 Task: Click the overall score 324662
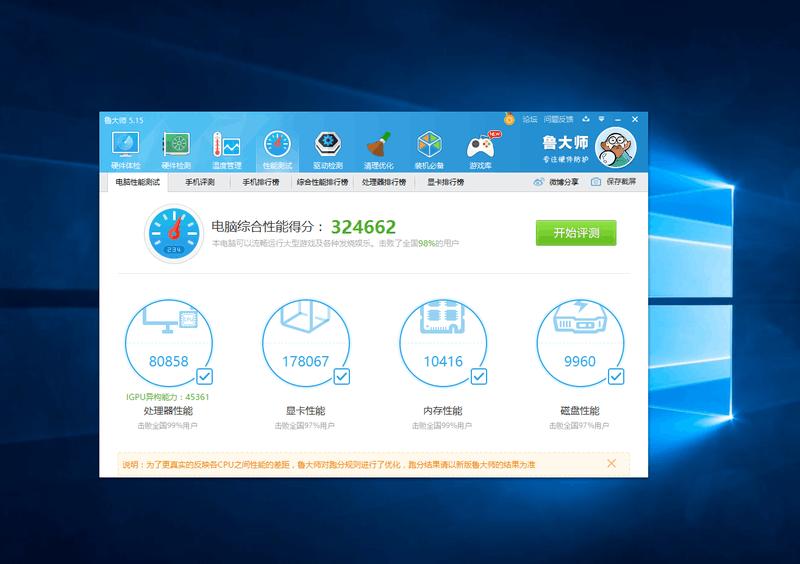point(363,227)
